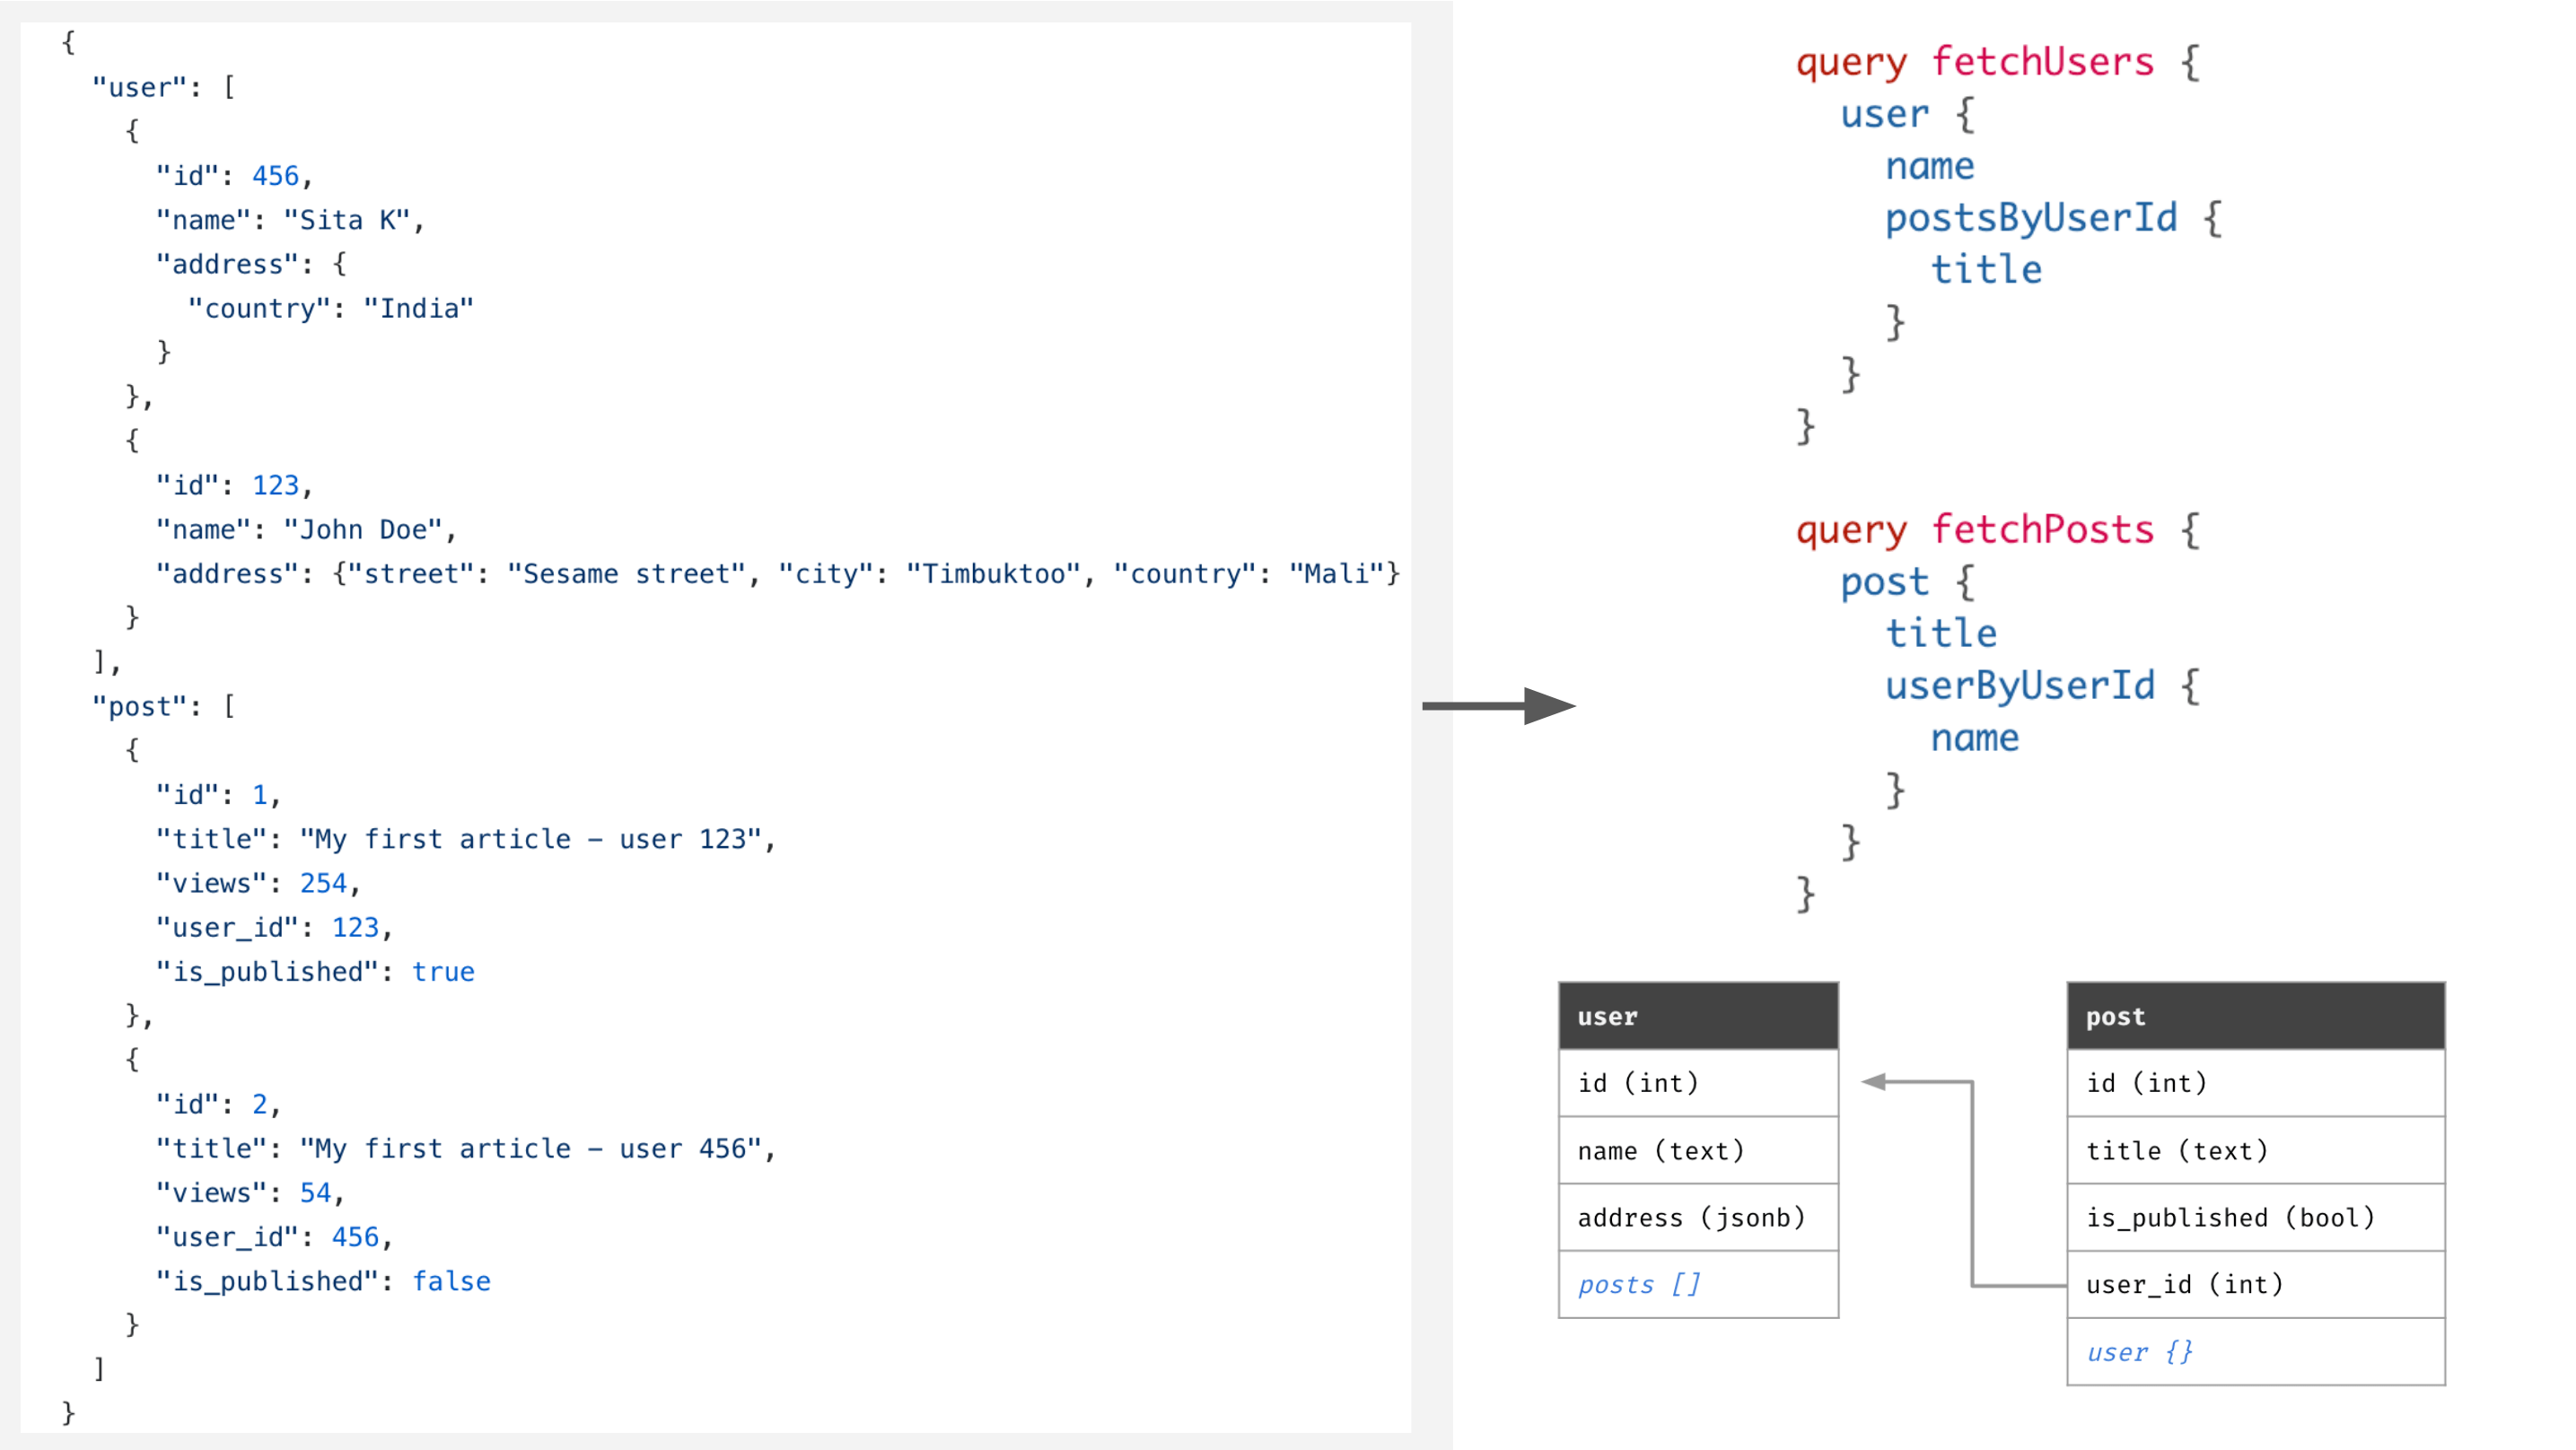Click the "Timbuktoo" city value

point(993,574)
